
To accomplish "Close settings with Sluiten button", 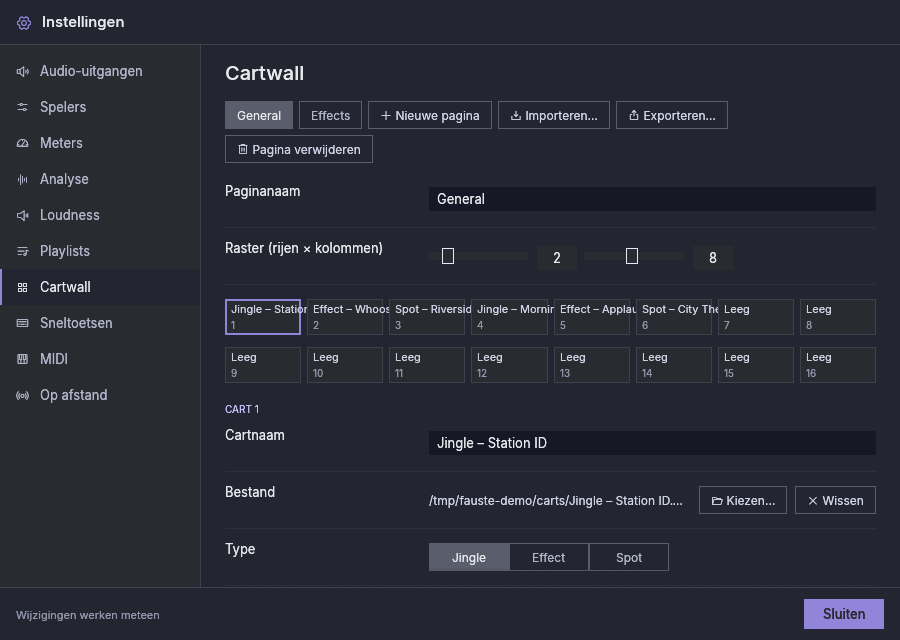I will [x=844, y=614].
